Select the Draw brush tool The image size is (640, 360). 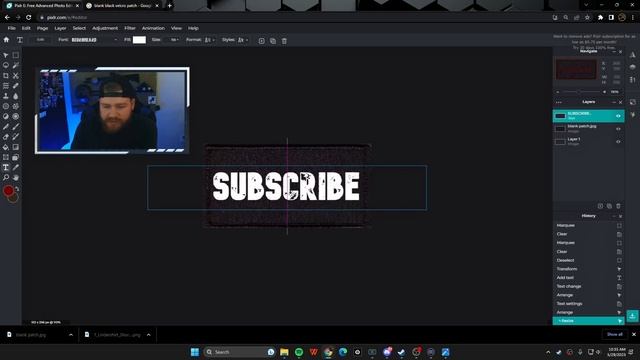[x=16, y=127]
